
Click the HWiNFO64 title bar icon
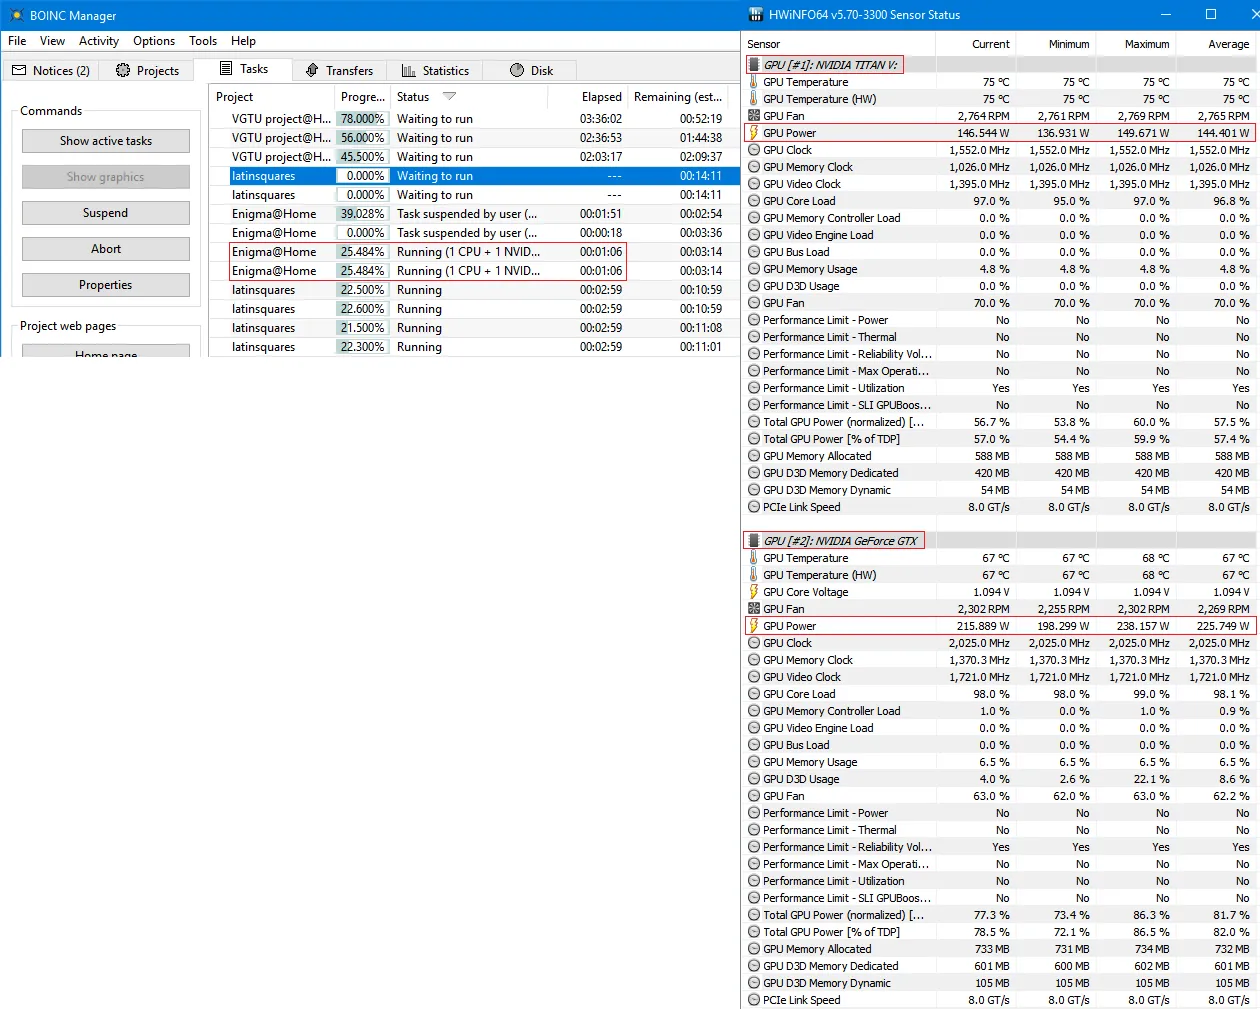[x=756, y=15]
